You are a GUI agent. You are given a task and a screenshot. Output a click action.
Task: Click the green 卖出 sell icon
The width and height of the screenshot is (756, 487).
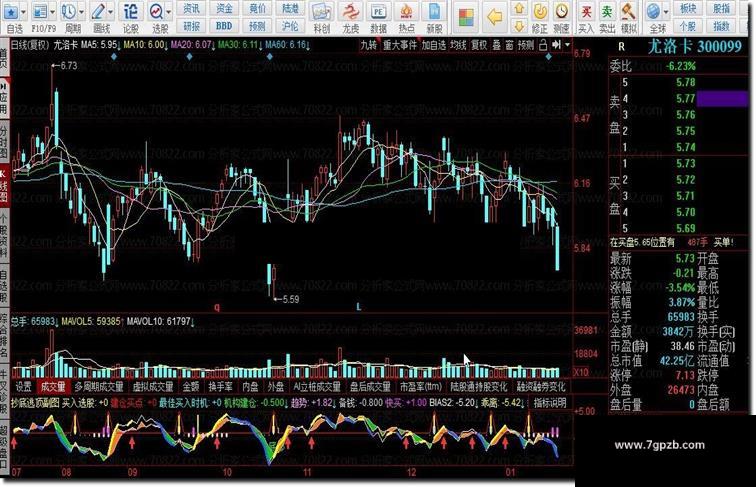click(607, 12)
